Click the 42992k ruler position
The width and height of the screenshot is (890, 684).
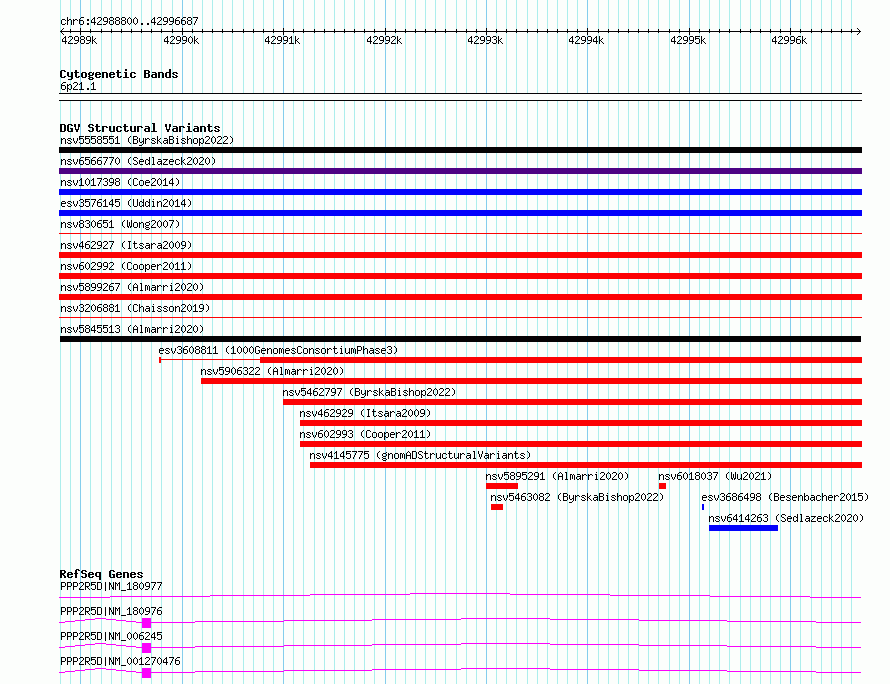coord(384,40)
